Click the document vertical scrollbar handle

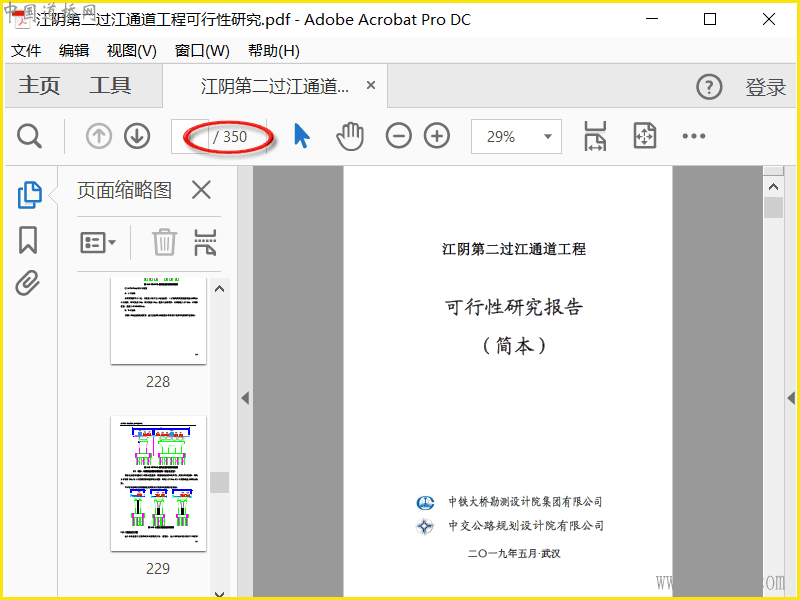773,208
